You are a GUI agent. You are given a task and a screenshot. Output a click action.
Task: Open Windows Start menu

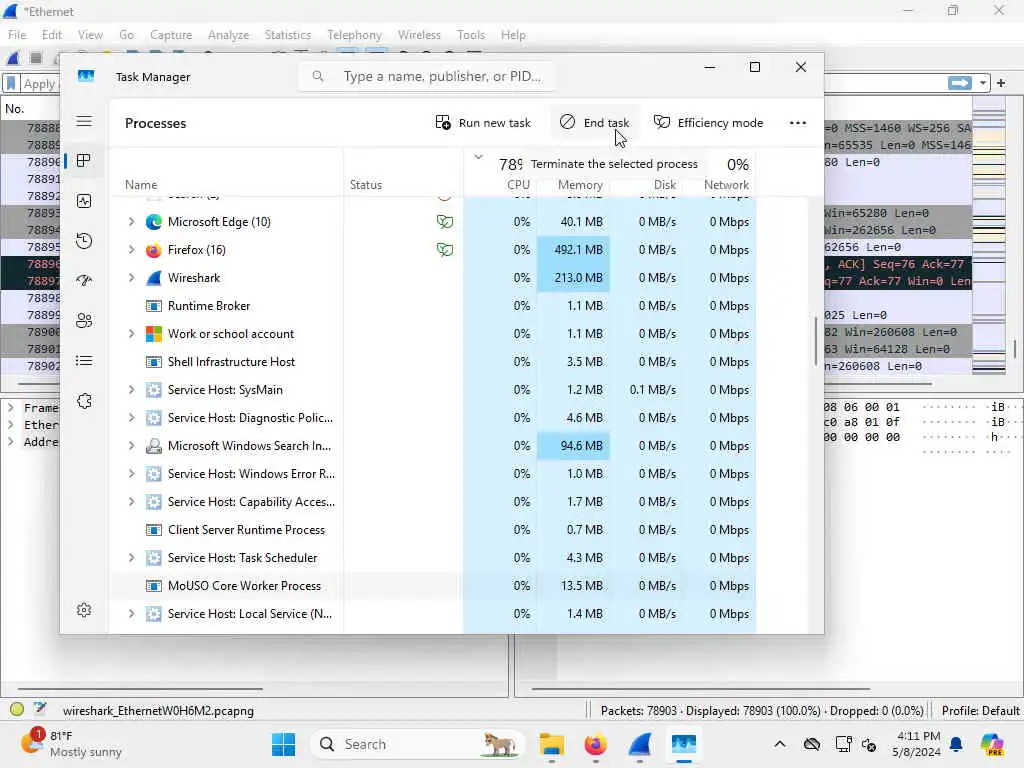[x=283, y=744]
